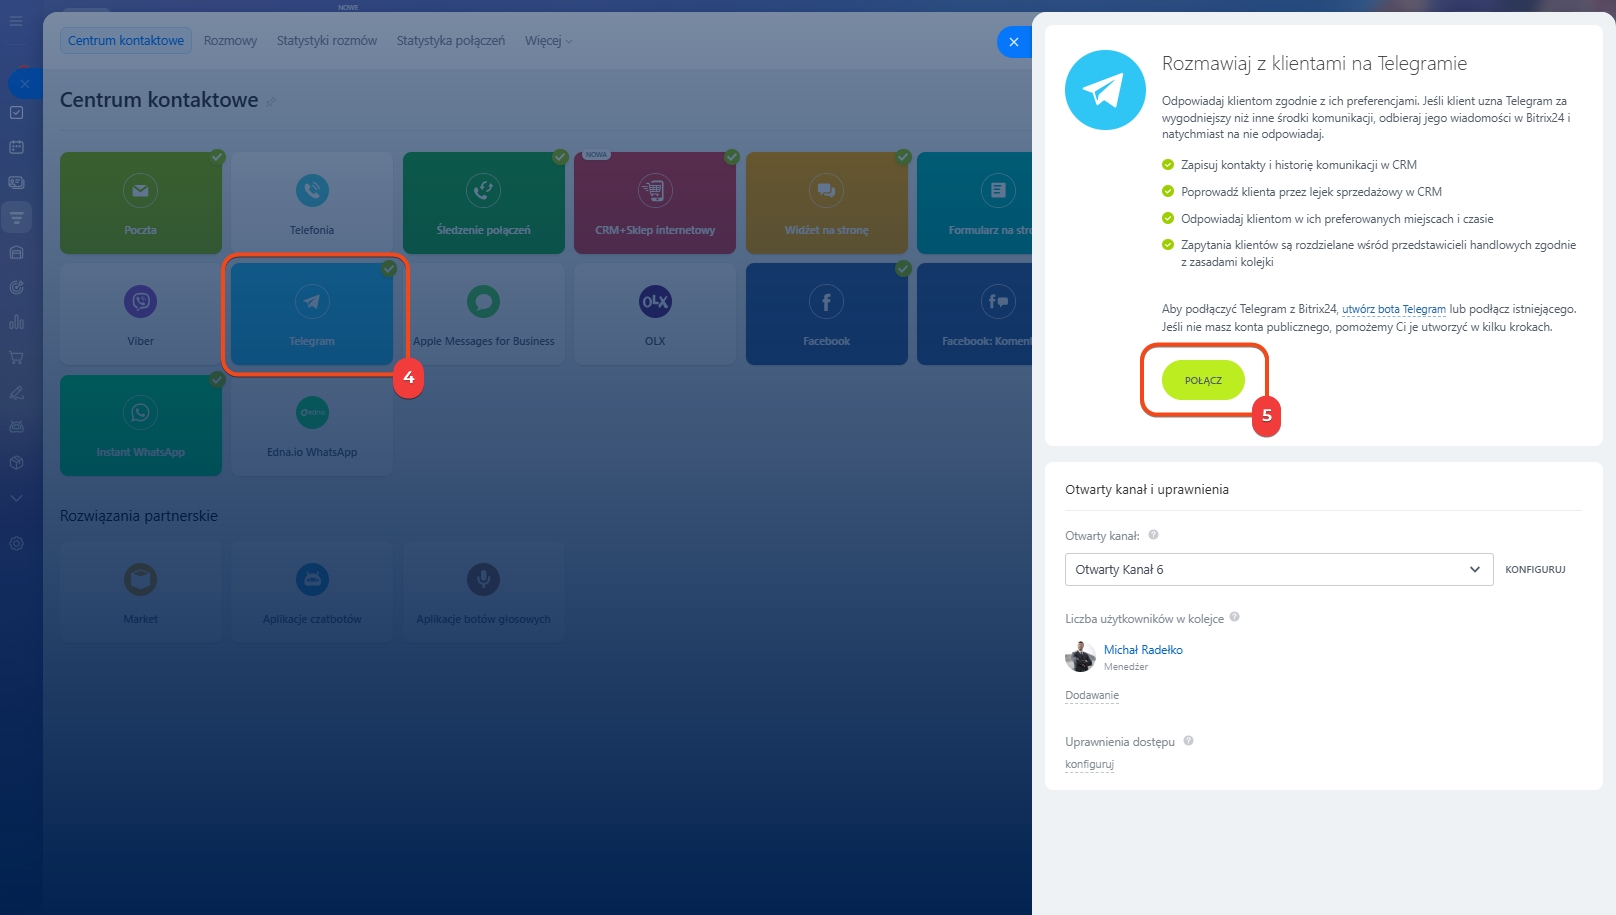The width and height of the screenshot is (1616, 915).
Task: Open the tasks checkmark icon in sidebar
Action: point(16,112)
